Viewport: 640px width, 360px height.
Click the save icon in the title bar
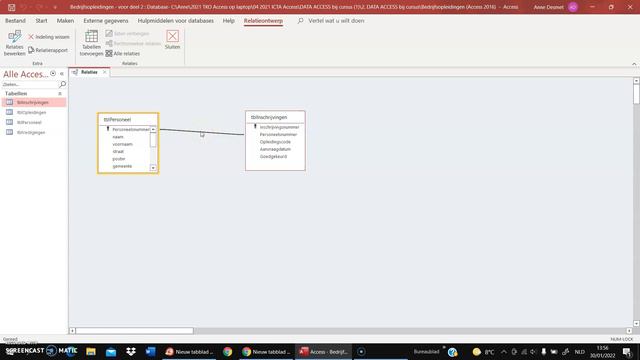point(11,7)
